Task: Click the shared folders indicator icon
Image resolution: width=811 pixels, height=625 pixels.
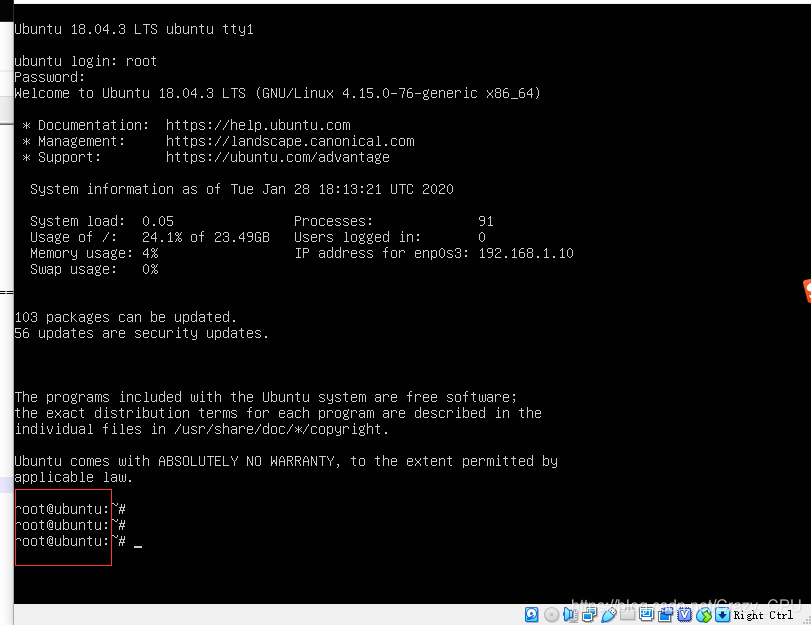Action: (627, 614)
